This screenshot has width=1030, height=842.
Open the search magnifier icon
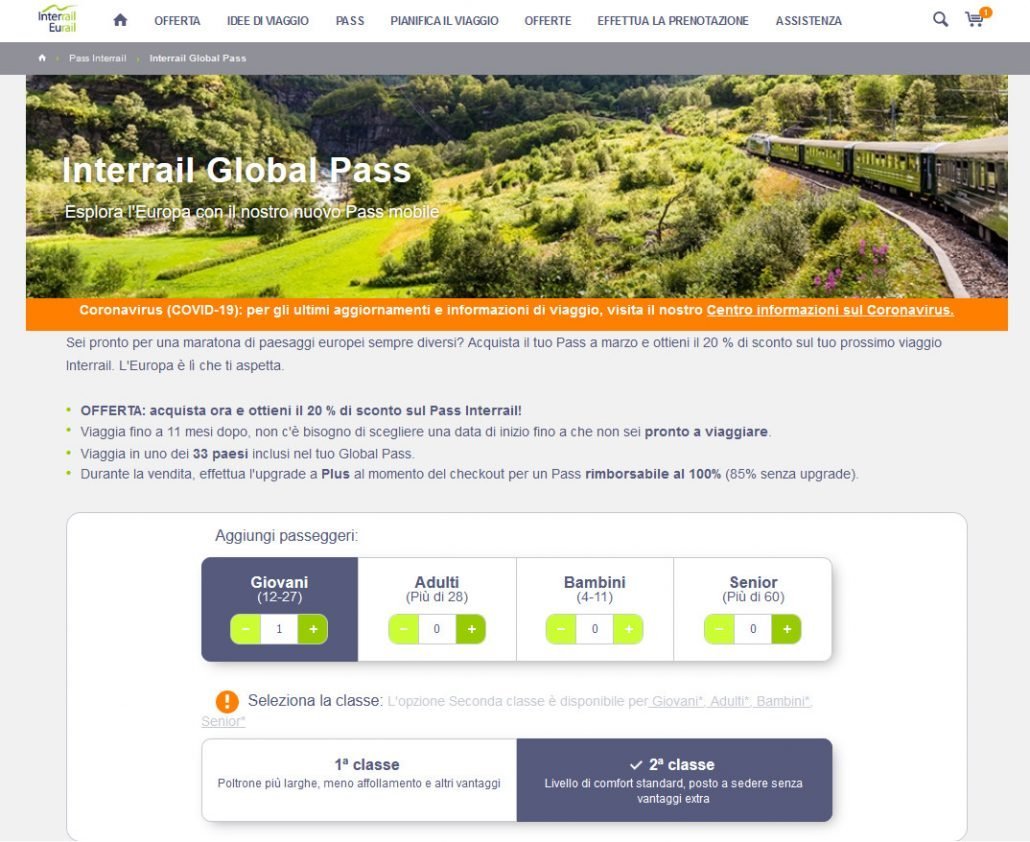[x=940, y=19]
